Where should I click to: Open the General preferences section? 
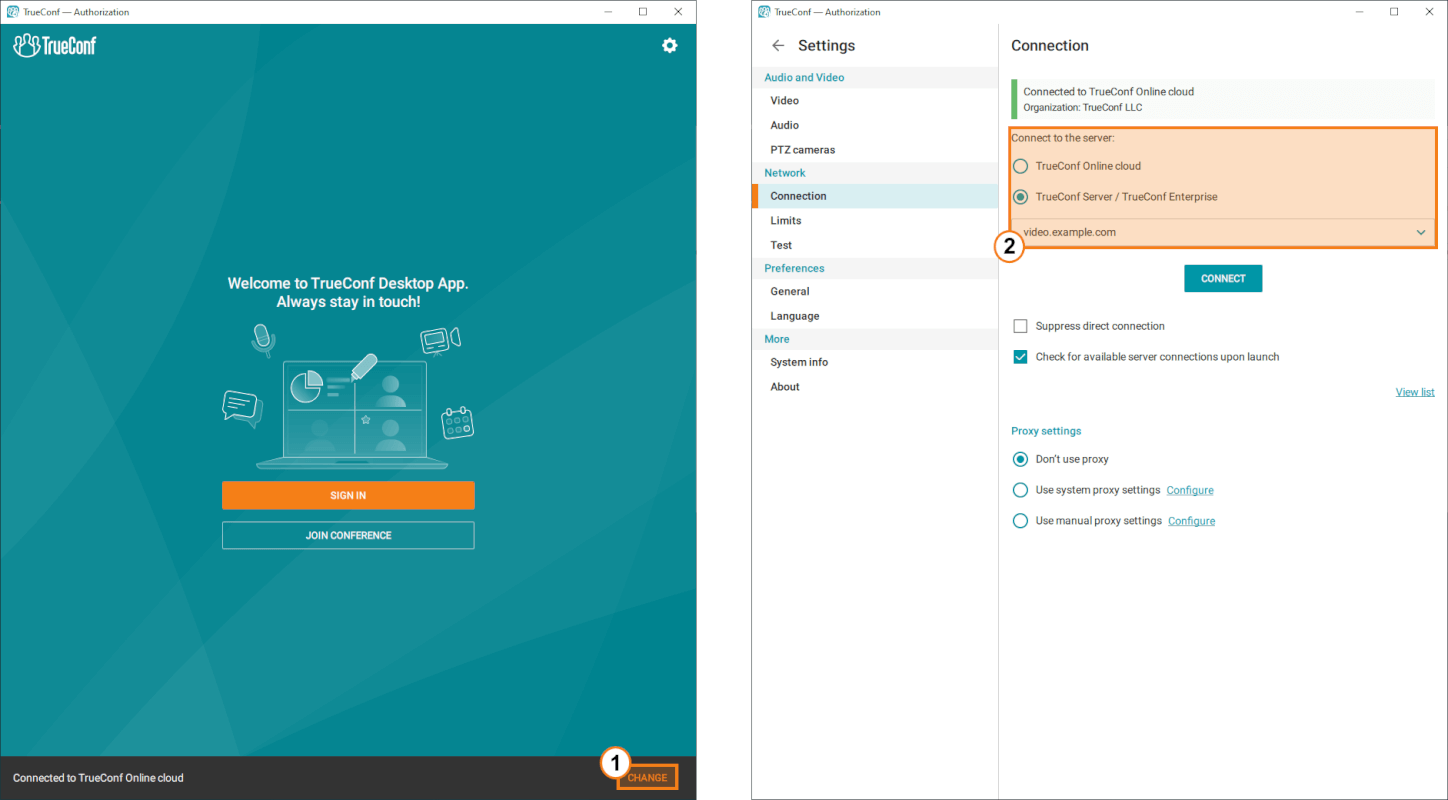click(875, 291)
